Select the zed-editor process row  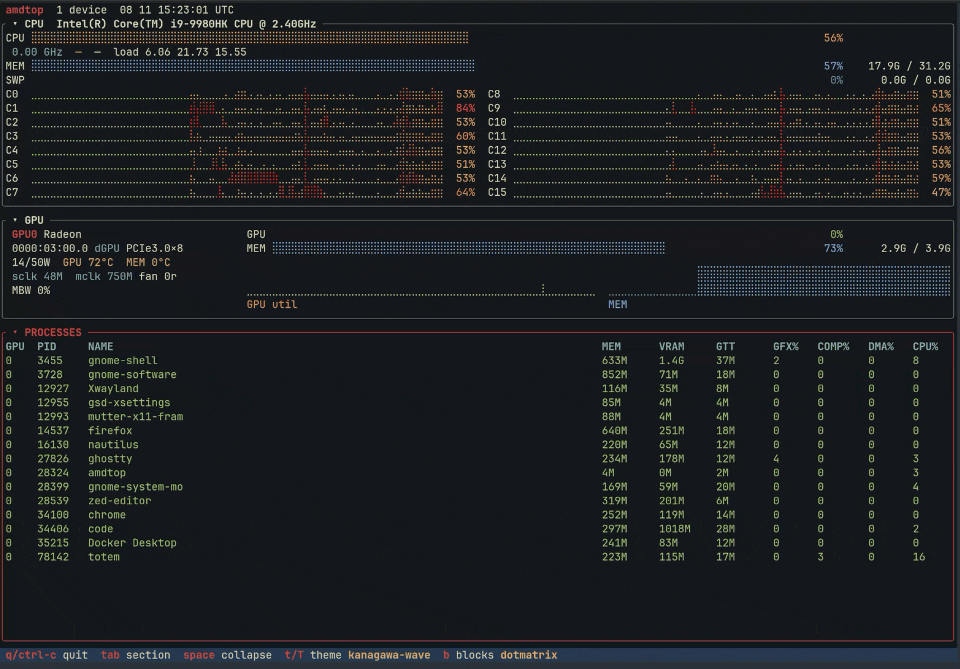479,501
